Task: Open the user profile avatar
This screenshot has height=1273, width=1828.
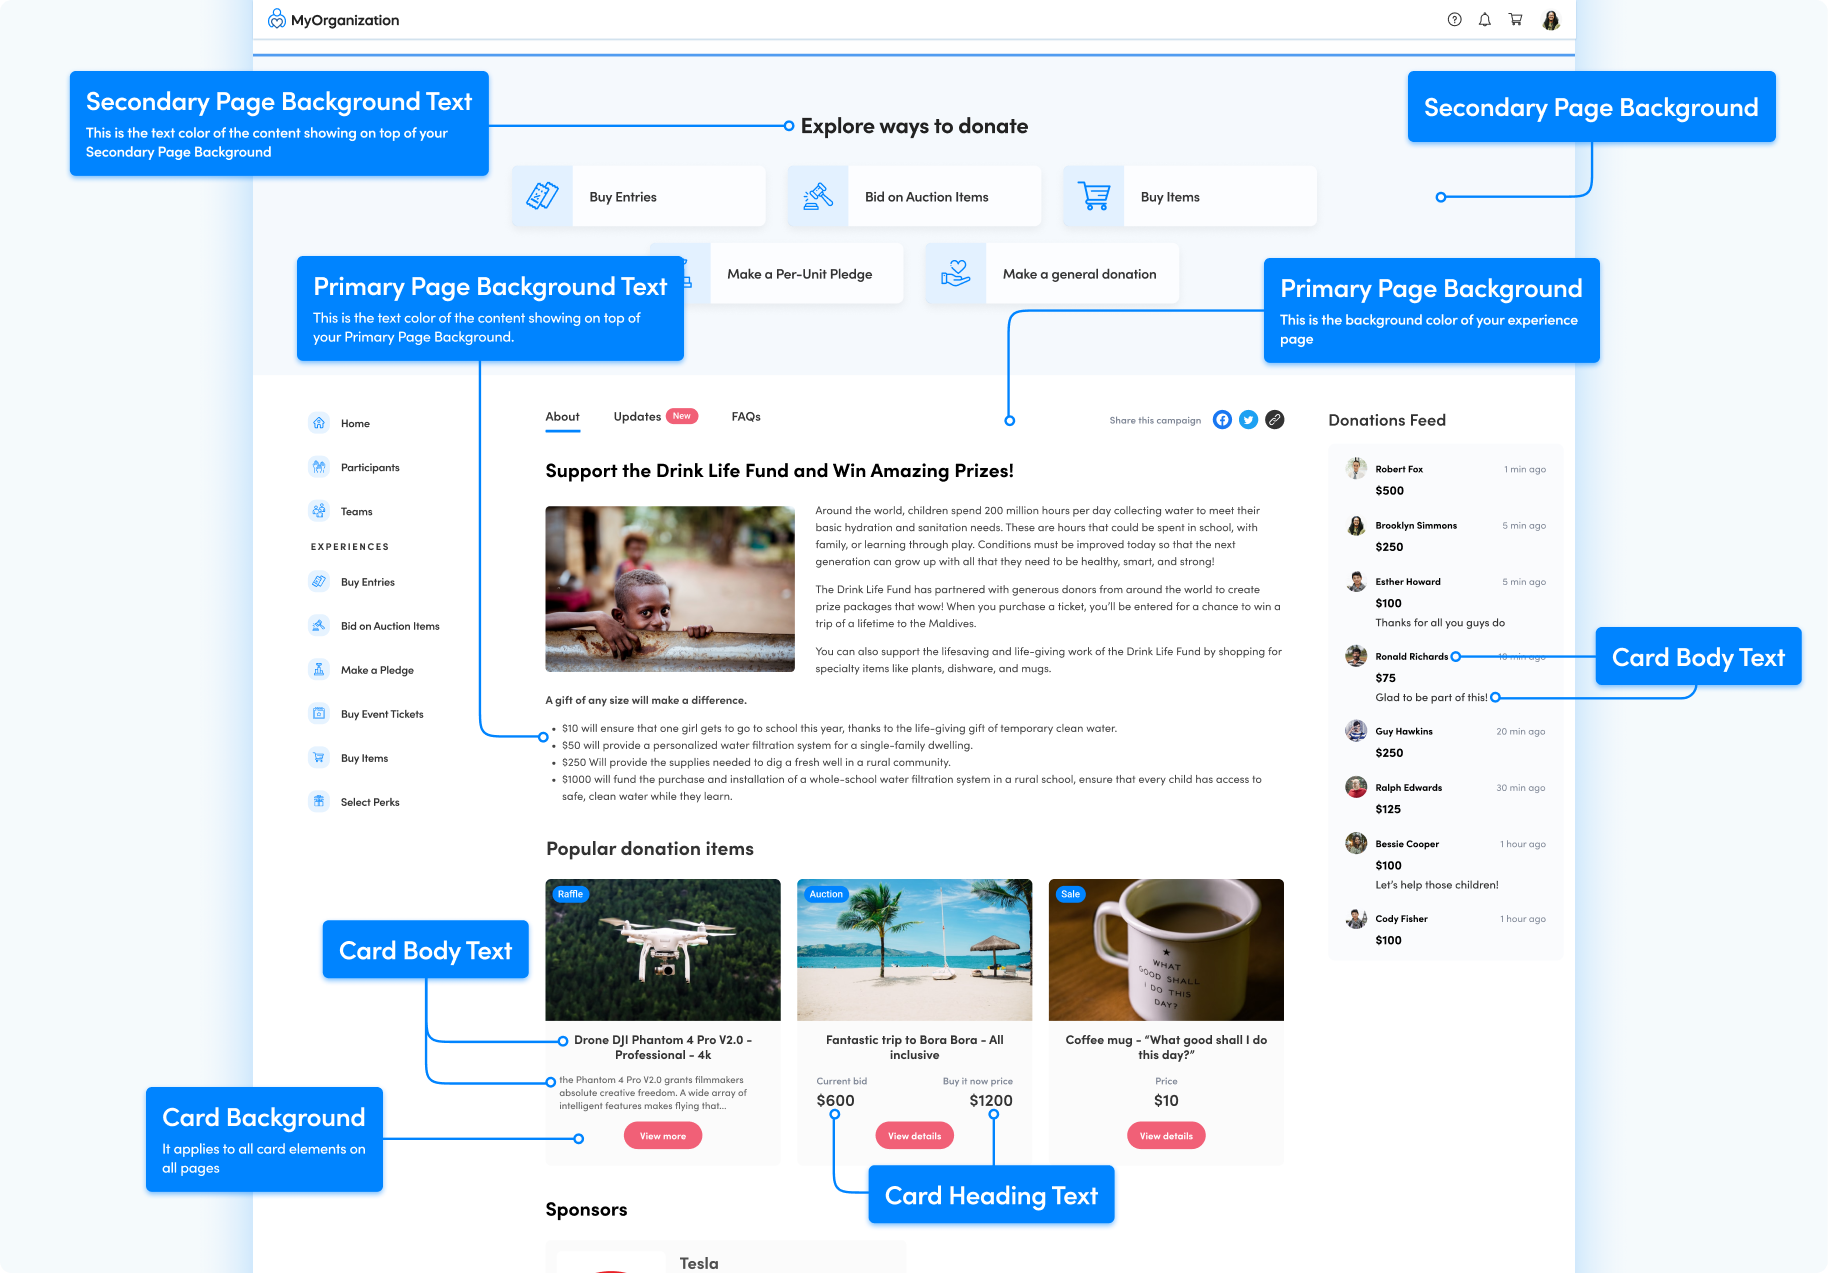Action: (x=1551, y=20)
